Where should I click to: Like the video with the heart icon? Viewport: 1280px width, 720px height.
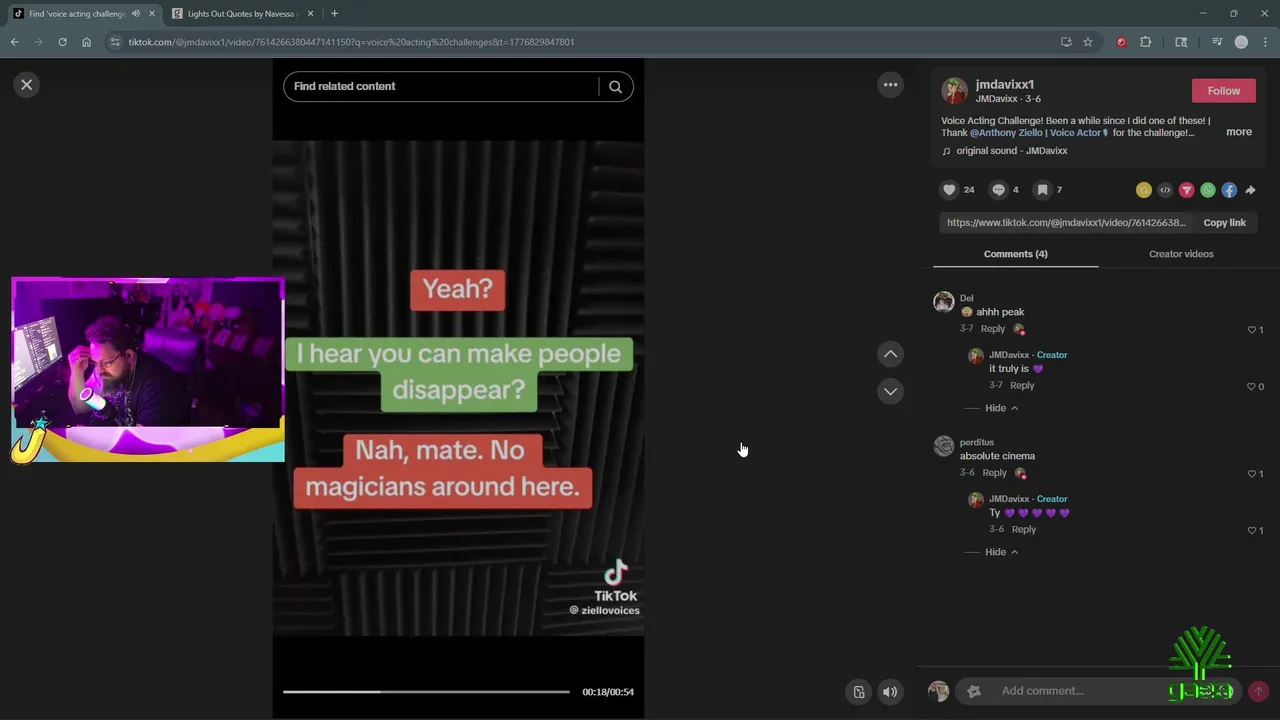pos(949,190)
